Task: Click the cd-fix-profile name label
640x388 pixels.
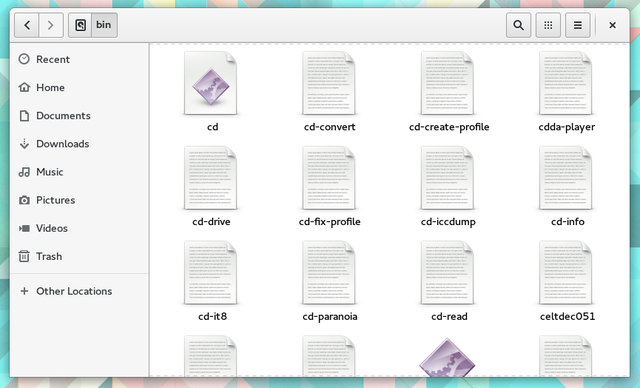Action: click(330, 222)
